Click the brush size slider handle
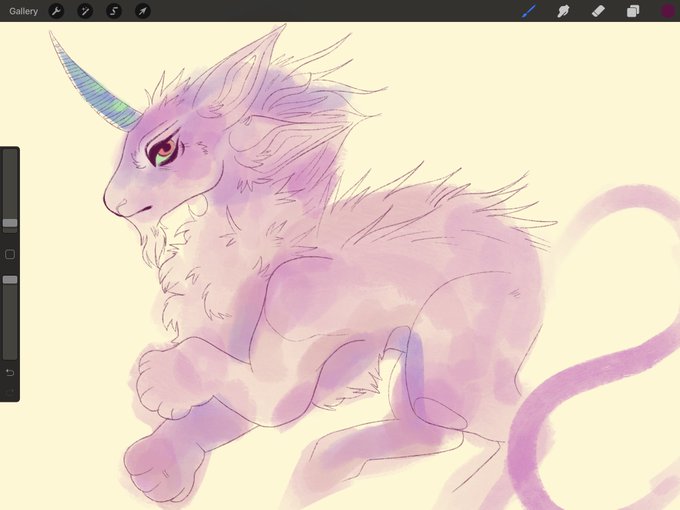Screen dimensions: 680x510 [x=10, y=223]
